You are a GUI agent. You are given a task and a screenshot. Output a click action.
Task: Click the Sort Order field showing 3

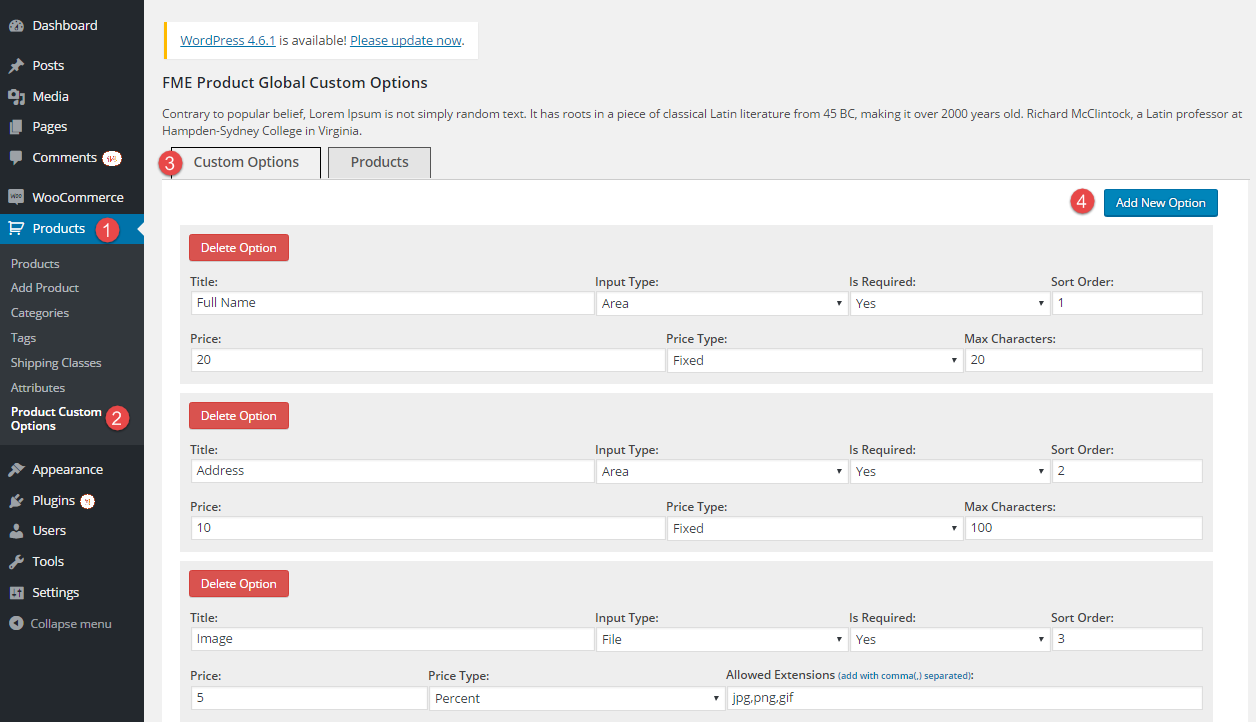pos(1127,639)
